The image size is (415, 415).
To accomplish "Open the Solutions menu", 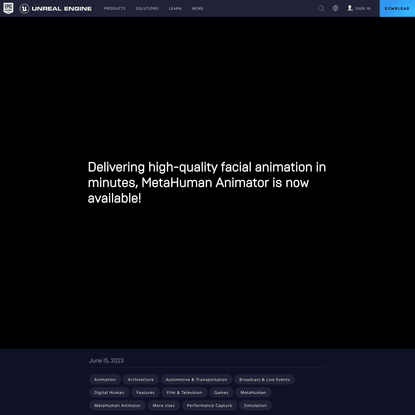I will pos(147,8).
